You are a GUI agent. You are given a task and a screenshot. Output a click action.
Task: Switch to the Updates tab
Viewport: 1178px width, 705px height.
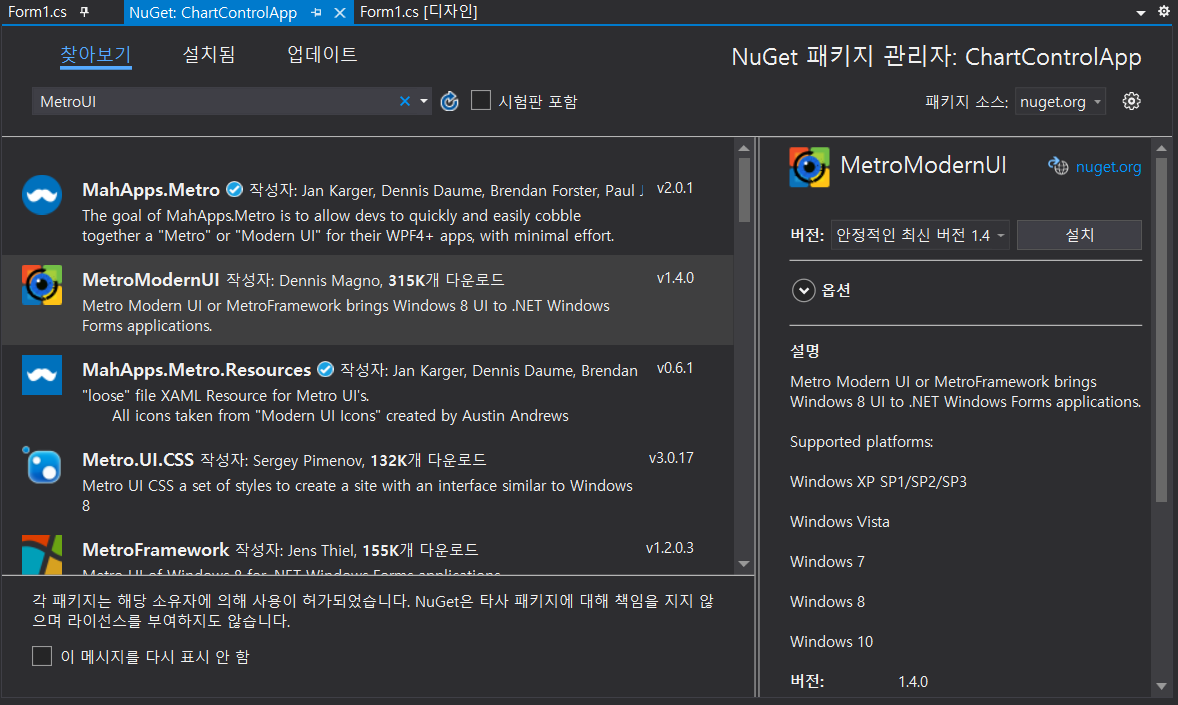(x=322, y=54)
